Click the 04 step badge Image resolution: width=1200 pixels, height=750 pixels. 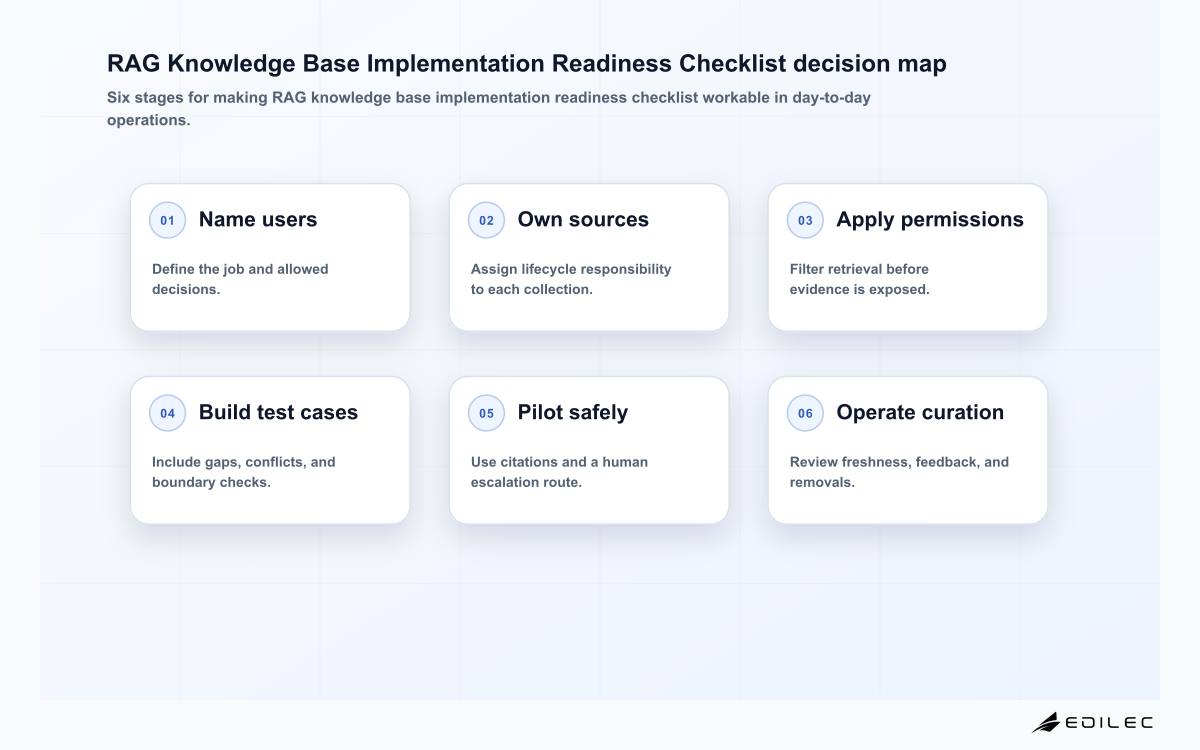pyautogui.click(x=167, y=413)
